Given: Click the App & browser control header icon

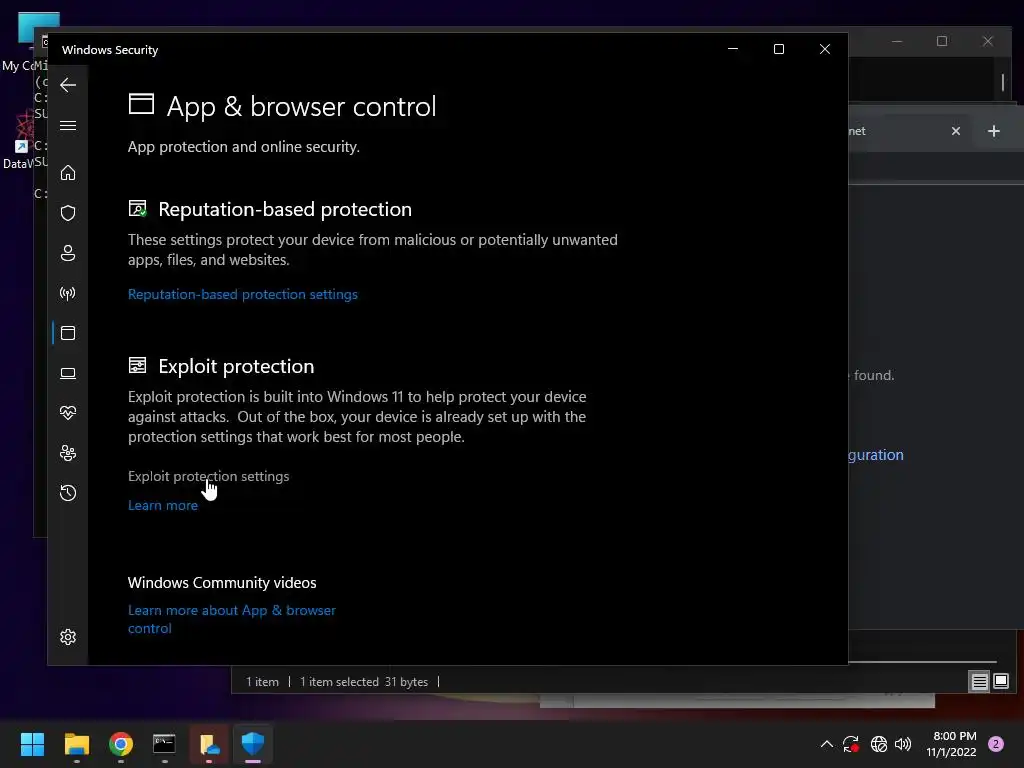Looking at the screenshot, I should point(141,104).
